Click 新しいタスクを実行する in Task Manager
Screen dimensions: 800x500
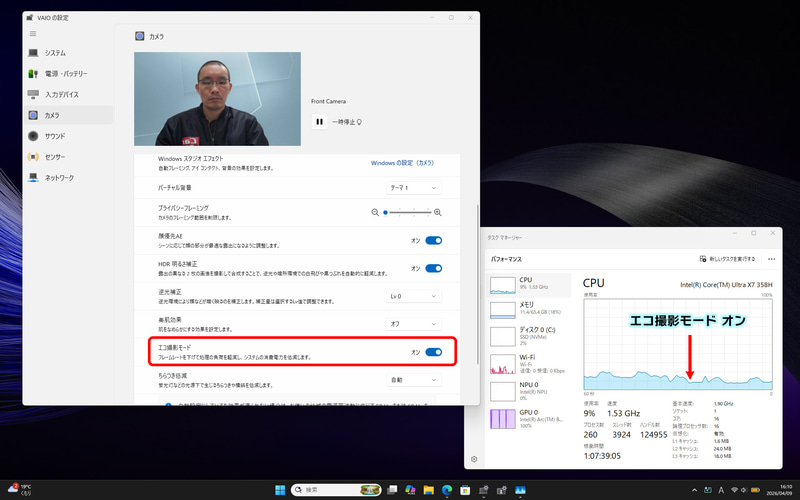point(727,259)
